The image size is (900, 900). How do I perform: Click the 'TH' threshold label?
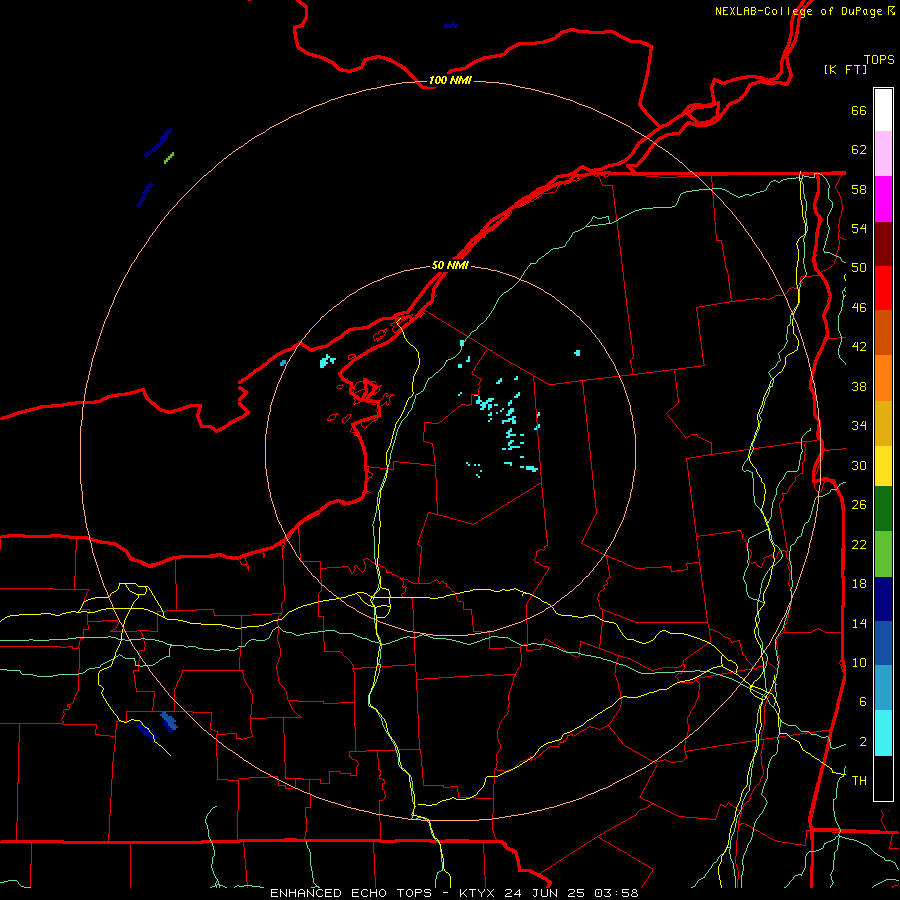coord(859,781)
